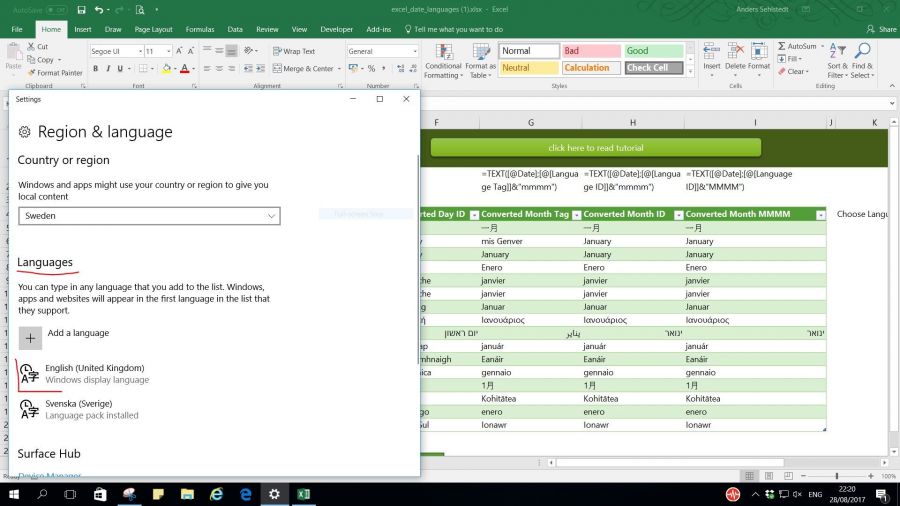Click the Copy icon in Clipboard group
Screen dimensions: 900x506
31,60
